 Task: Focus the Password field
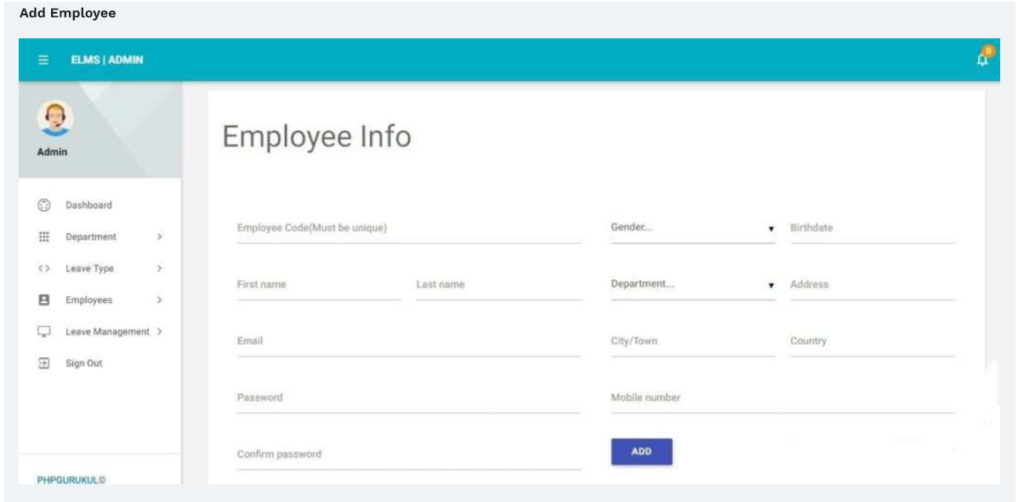tap(409, 399)
